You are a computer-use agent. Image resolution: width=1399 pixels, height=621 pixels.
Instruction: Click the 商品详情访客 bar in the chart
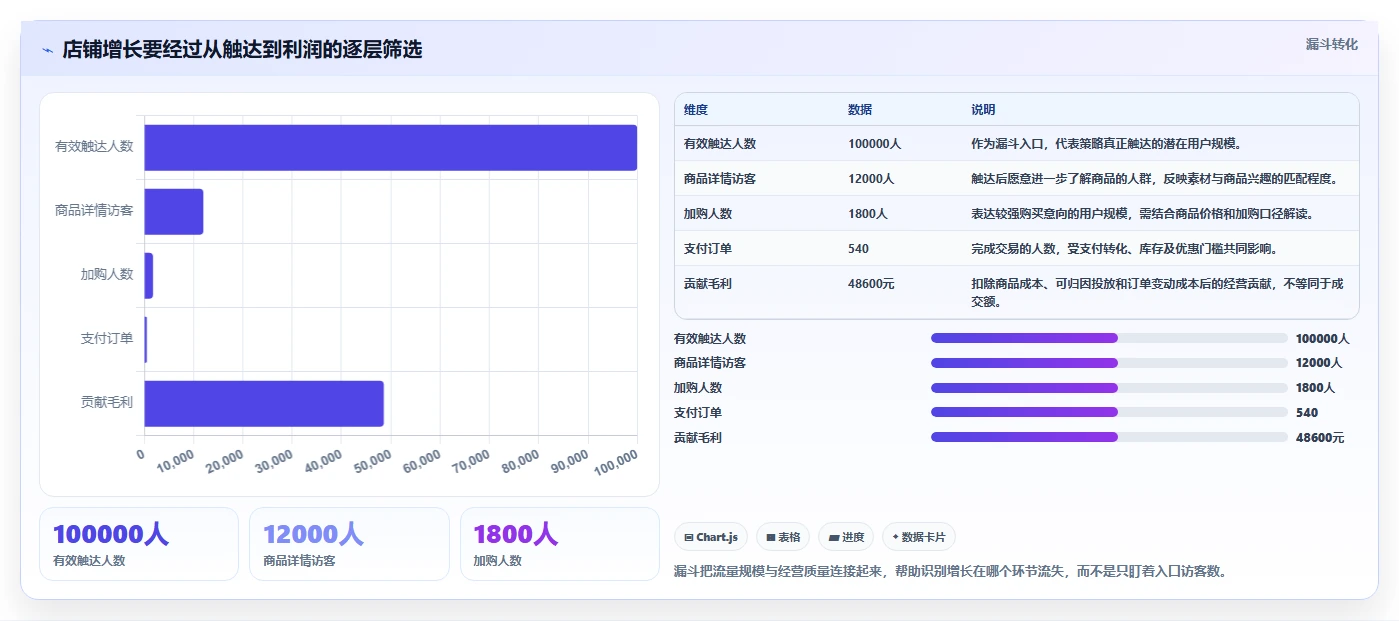point(174,212)
